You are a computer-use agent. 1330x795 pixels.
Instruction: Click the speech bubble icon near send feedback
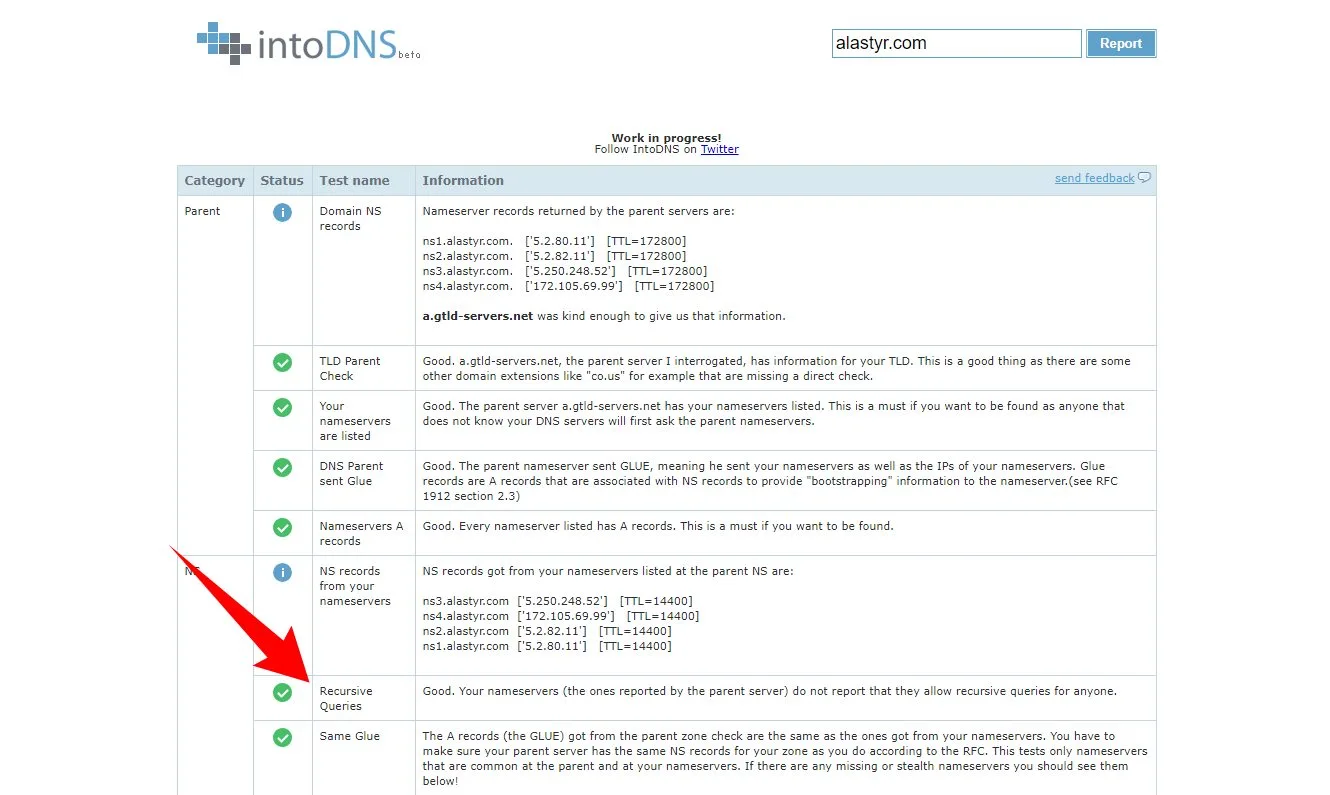tap(1145, 178)
